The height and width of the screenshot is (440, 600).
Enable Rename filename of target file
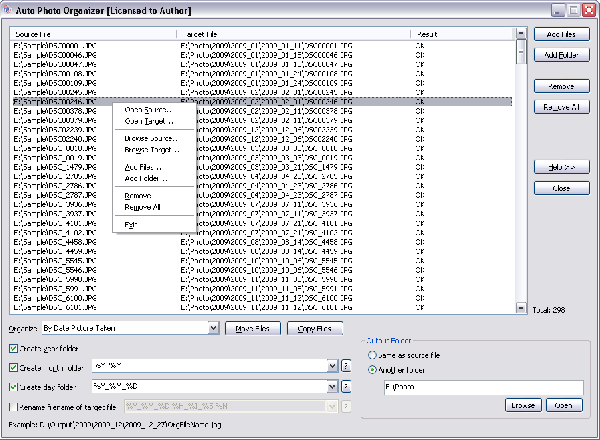13,407
